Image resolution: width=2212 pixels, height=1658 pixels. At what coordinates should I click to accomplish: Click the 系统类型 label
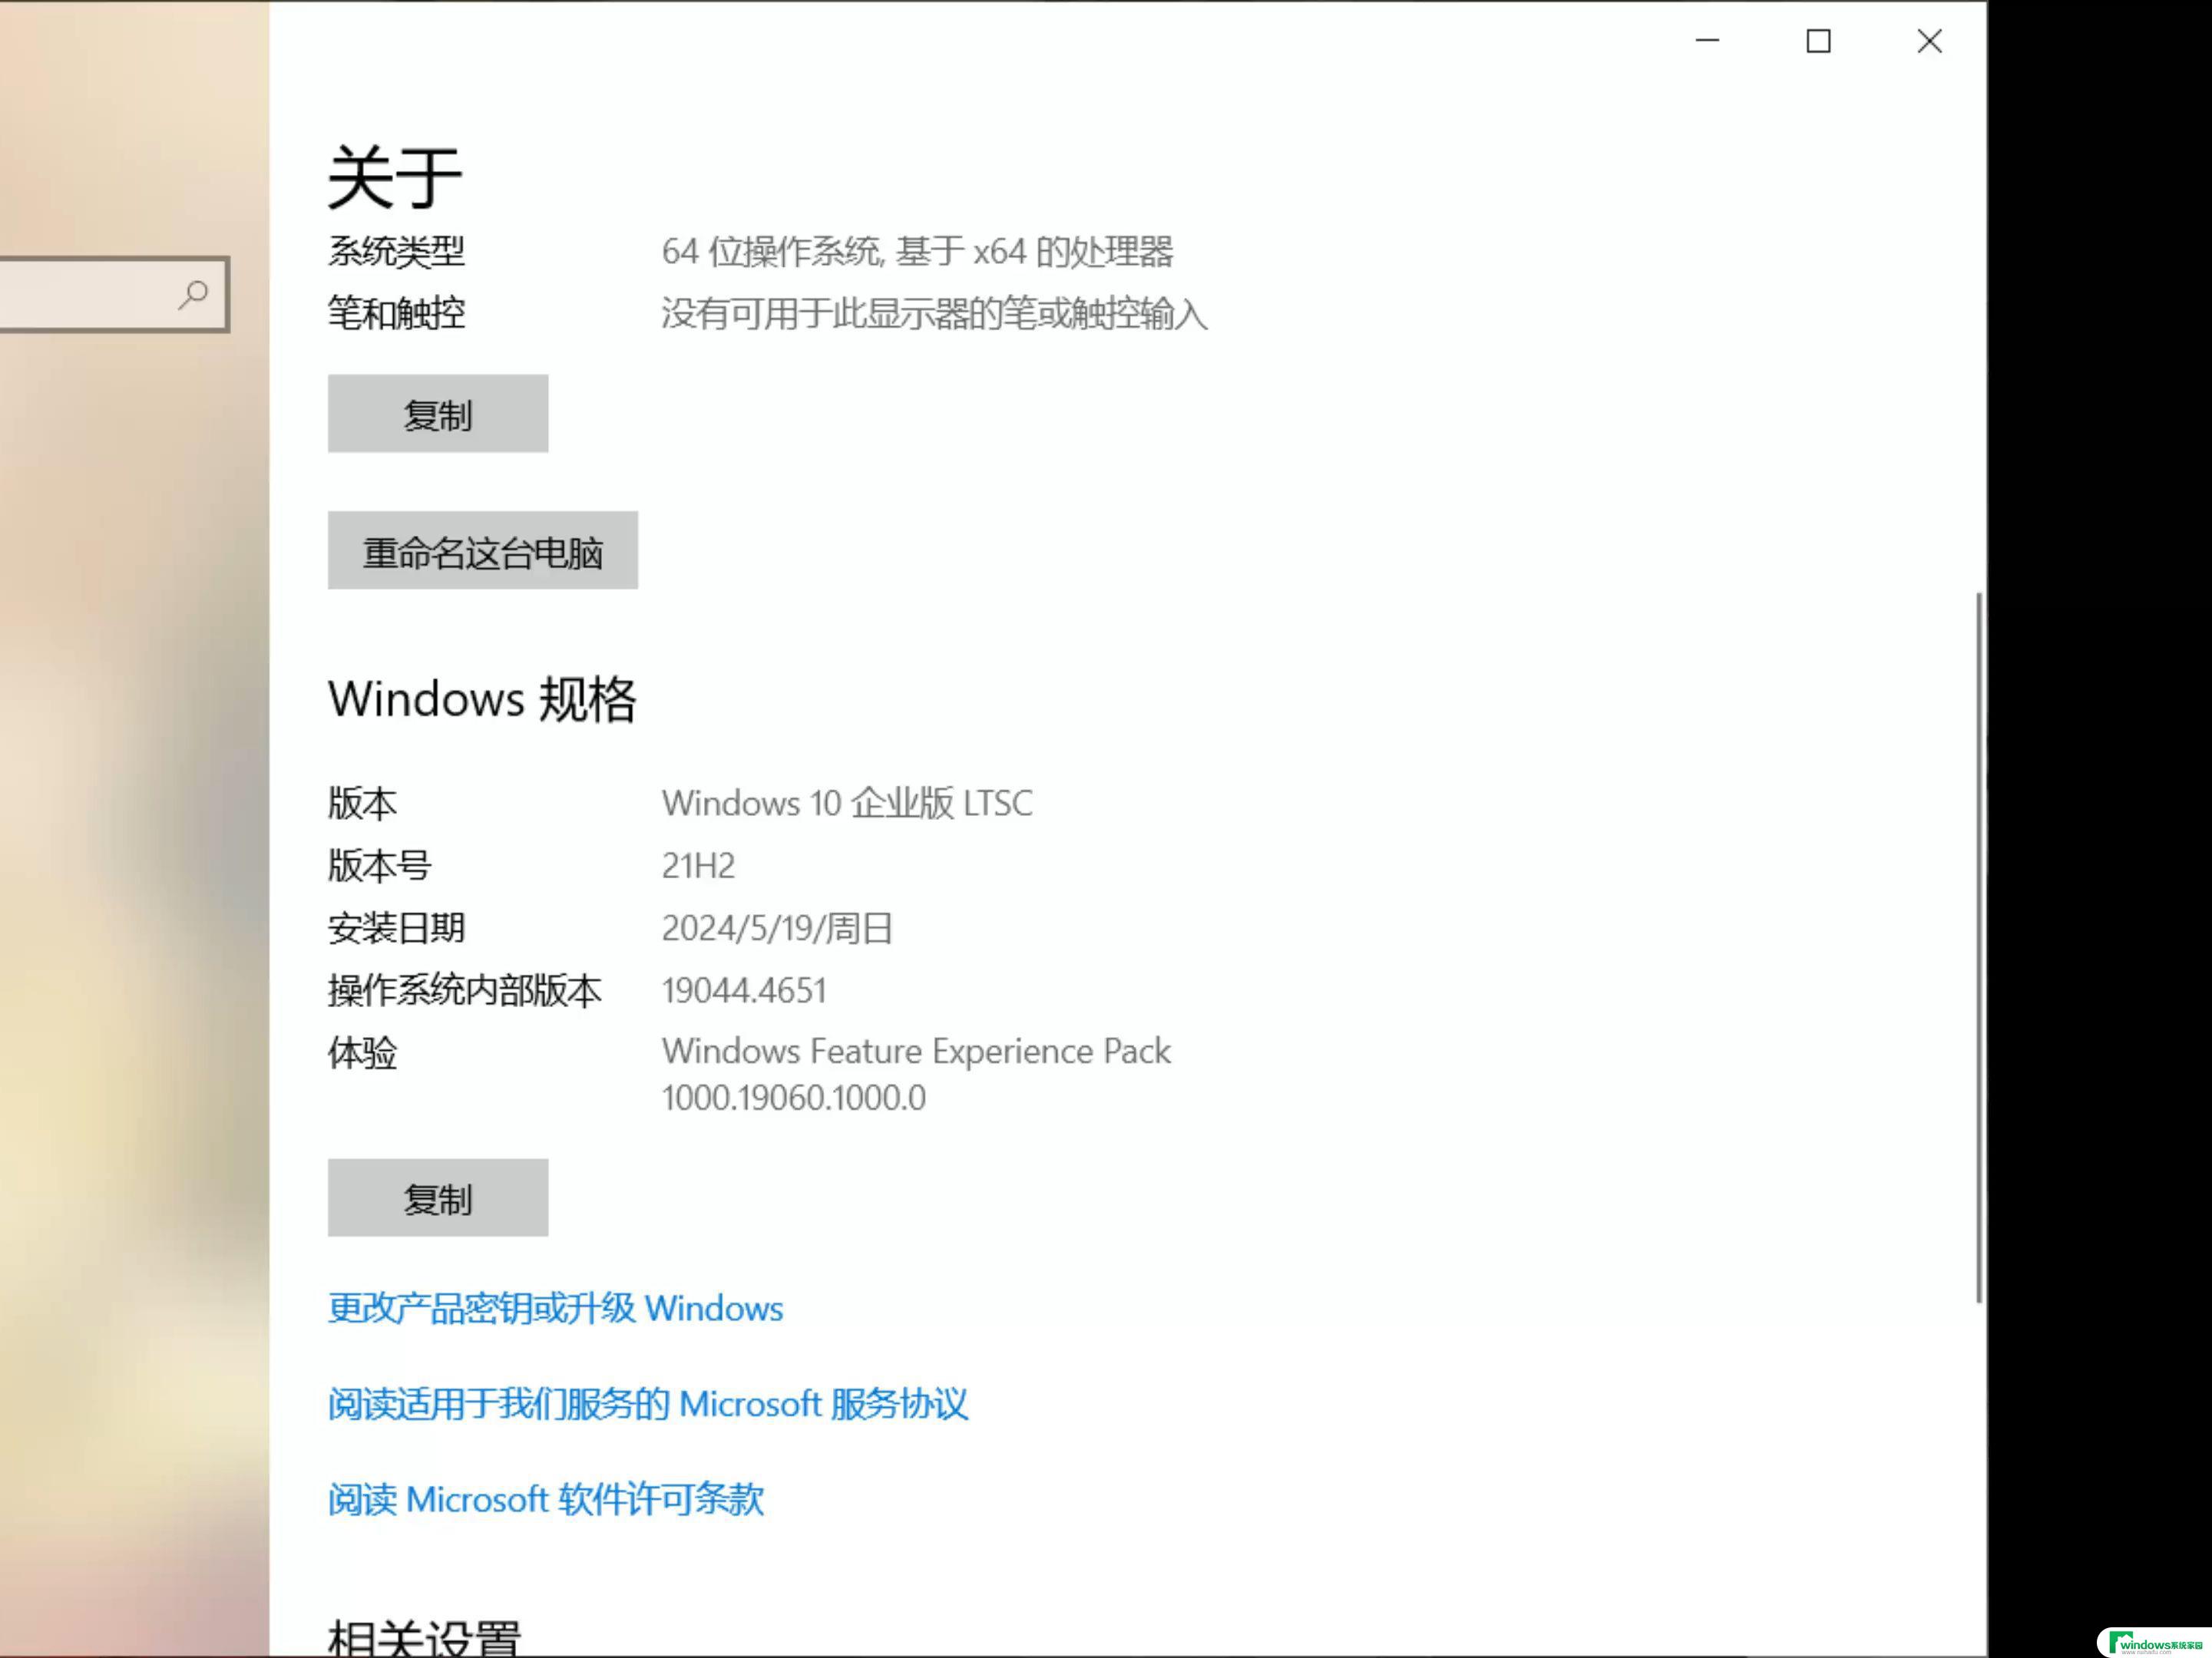click(x=396, y=251)
